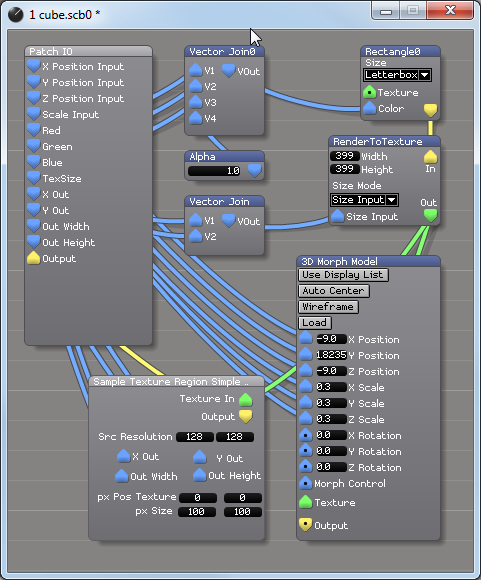Toggle the Use Display List option
The width and height of the screenshot is (481, 580).
343,275
